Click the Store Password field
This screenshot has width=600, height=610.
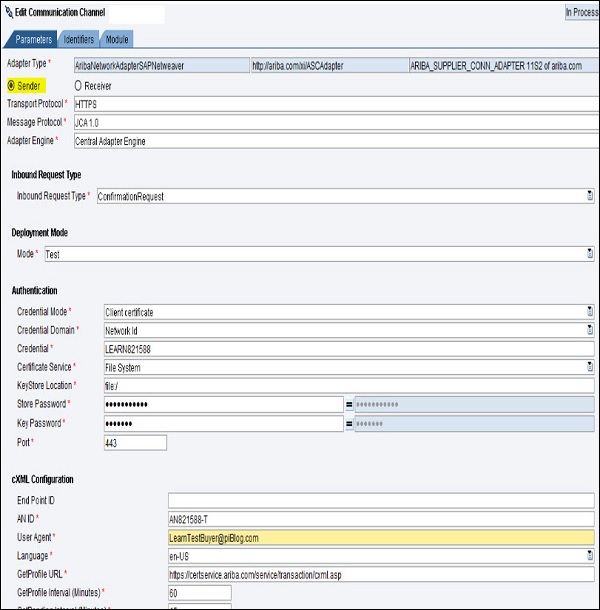[222, 404]
